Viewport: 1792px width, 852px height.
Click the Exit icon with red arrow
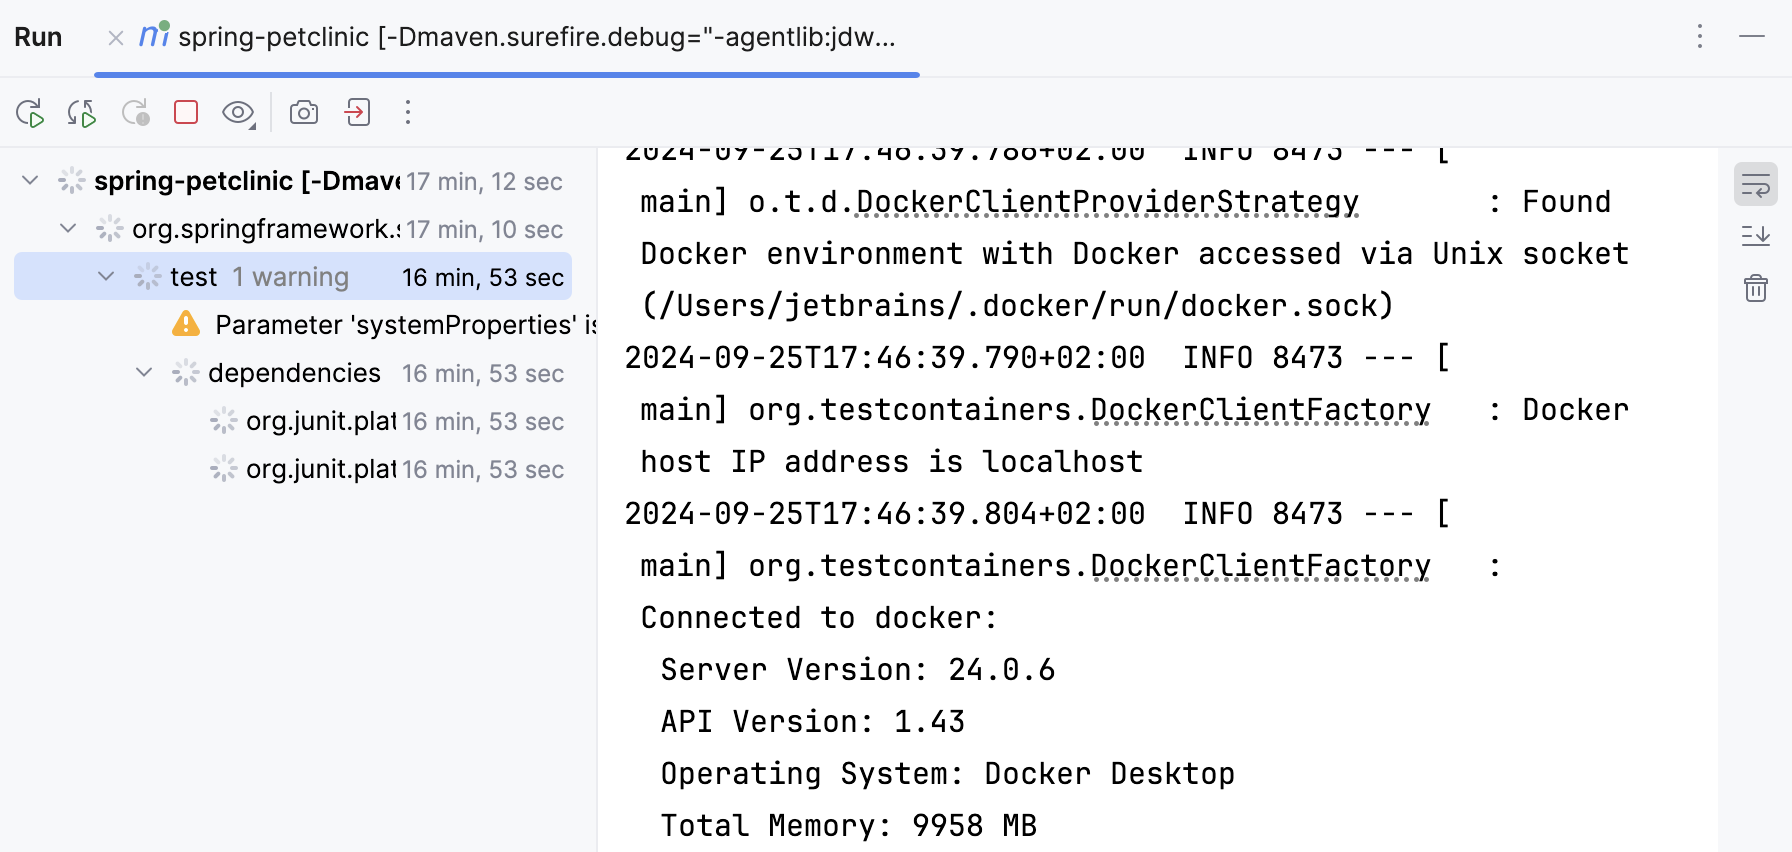pos(357,112)
